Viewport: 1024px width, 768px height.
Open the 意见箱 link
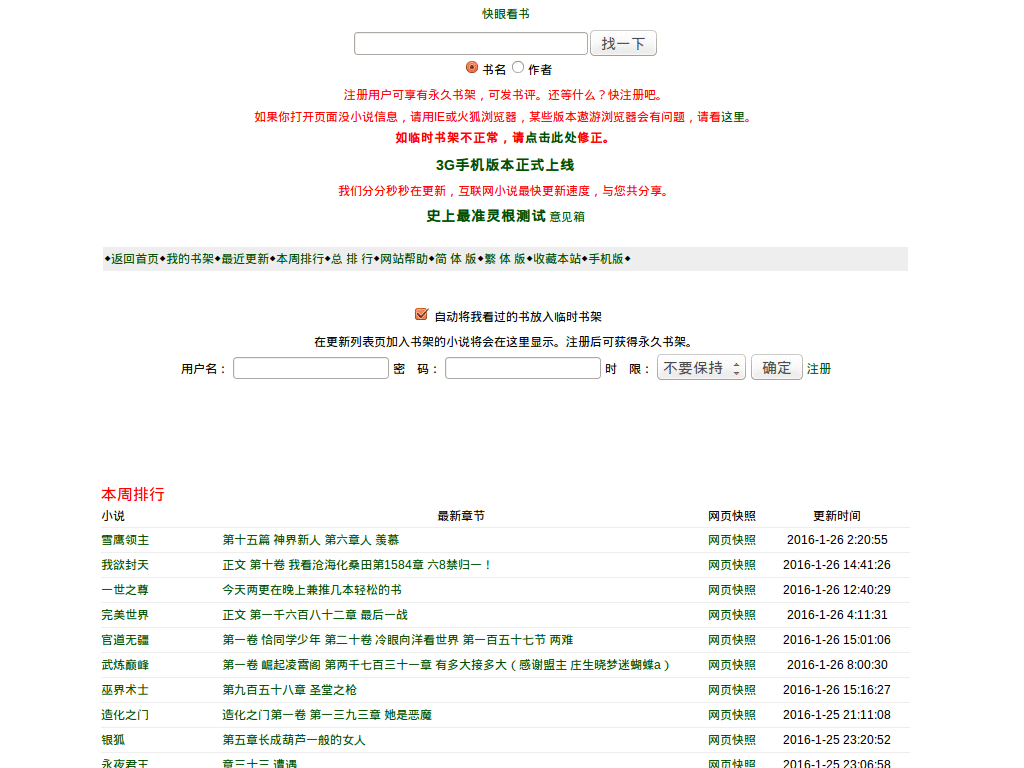click(567, 217)
